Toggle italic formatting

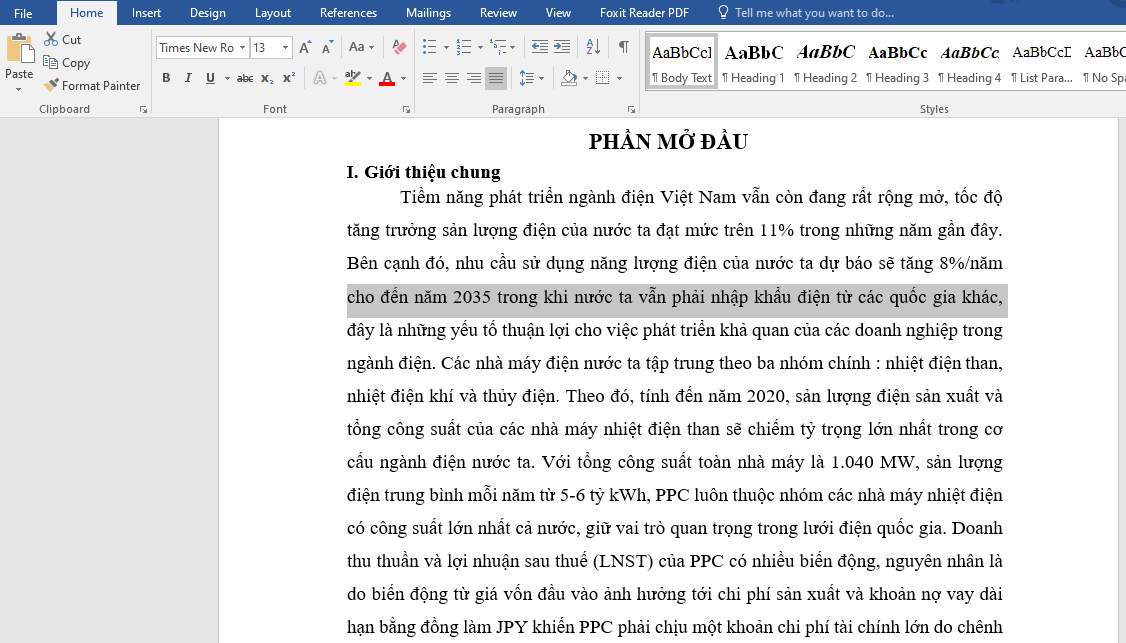[x=188, y=78]
